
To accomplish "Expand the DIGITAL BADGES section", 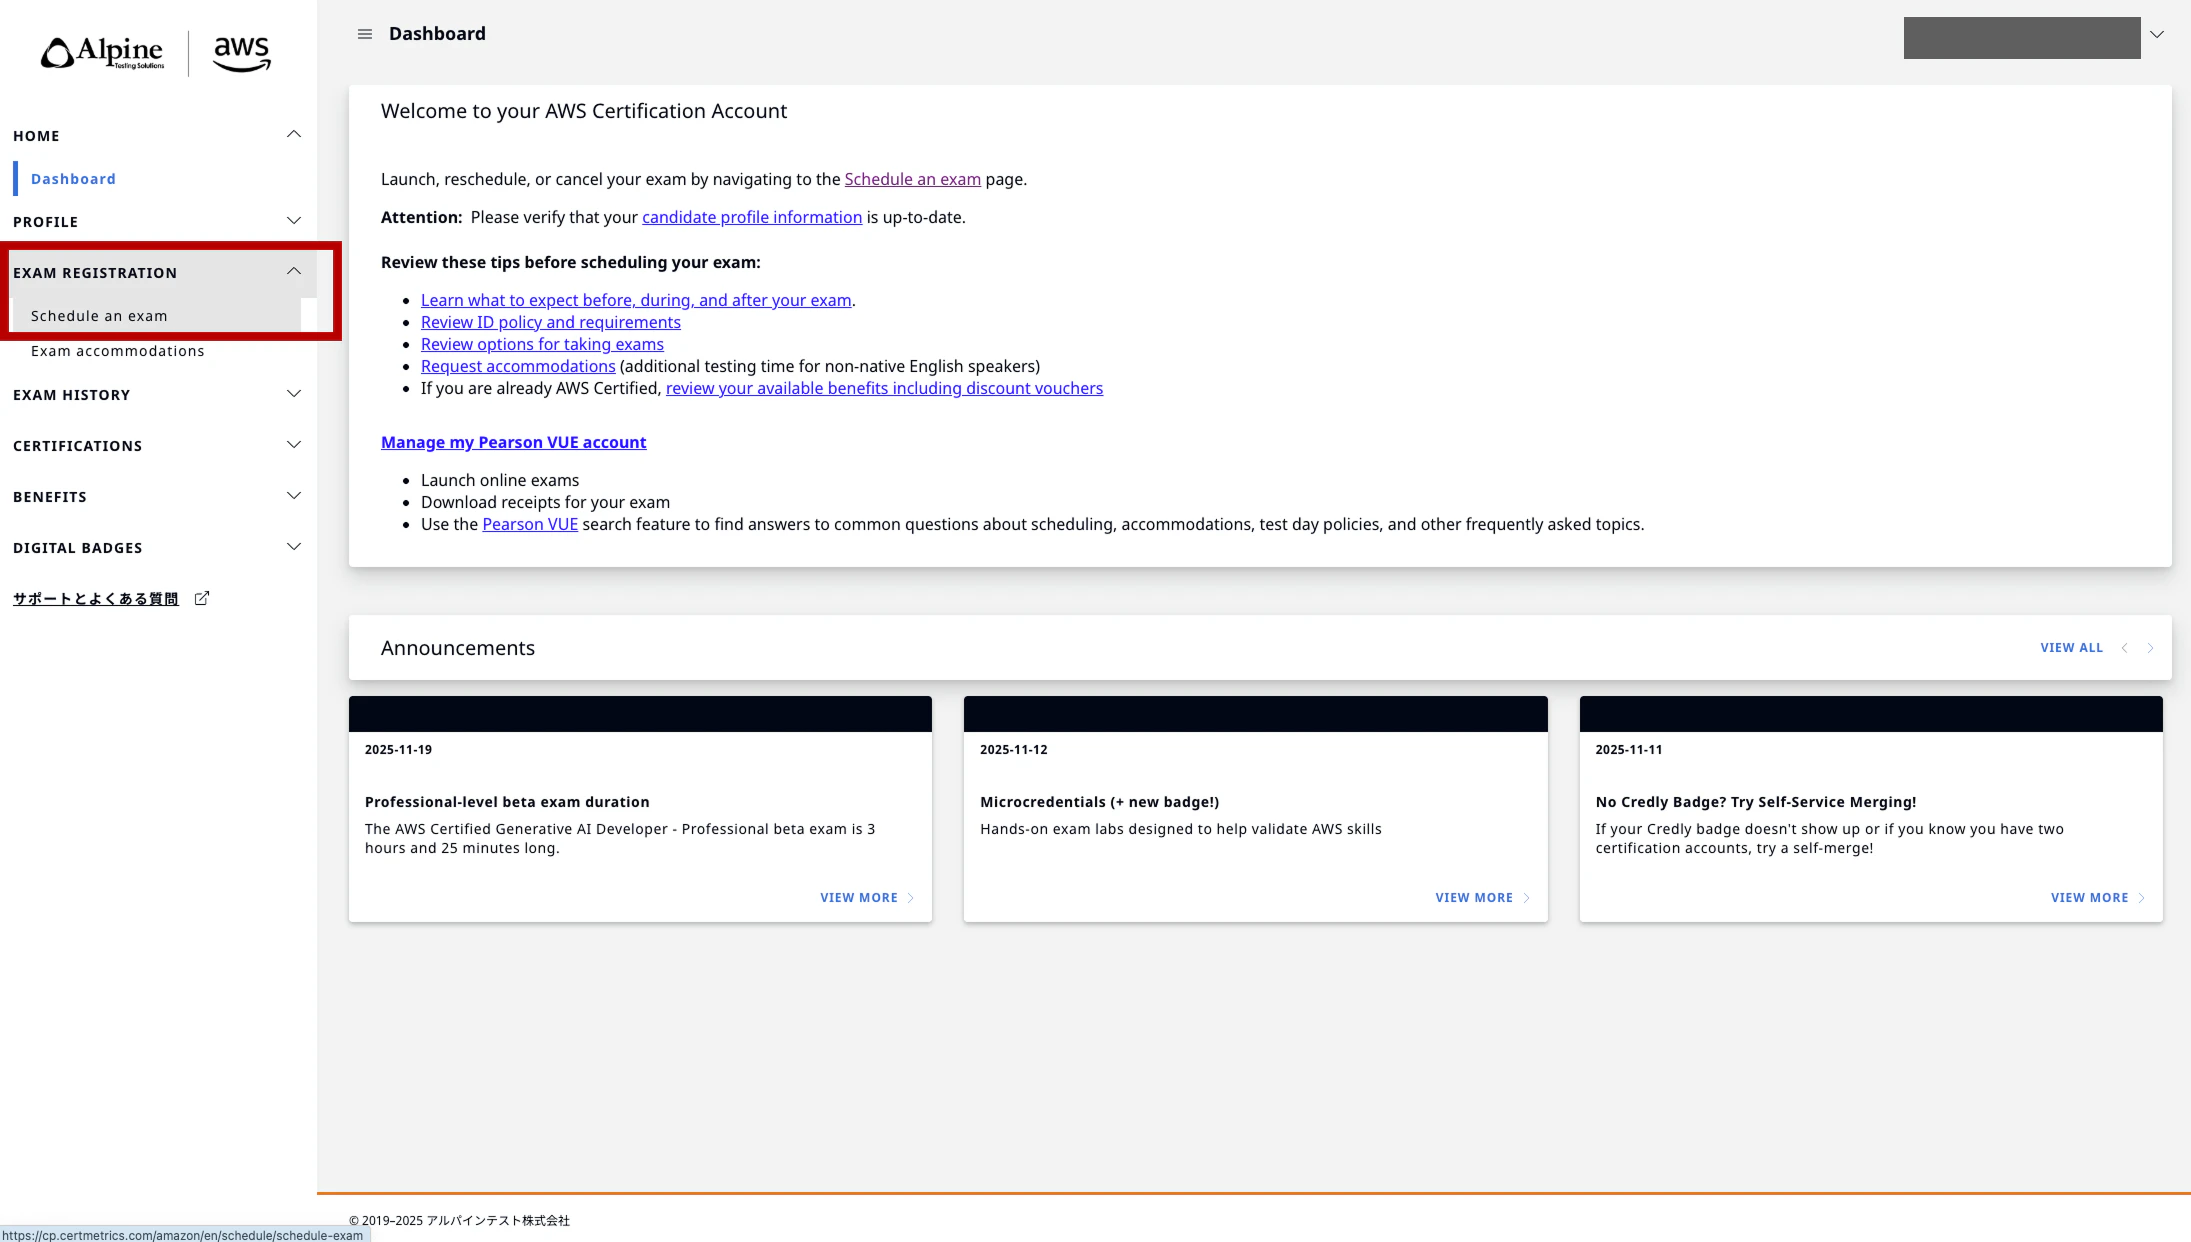I will click(x=294, y=547).
